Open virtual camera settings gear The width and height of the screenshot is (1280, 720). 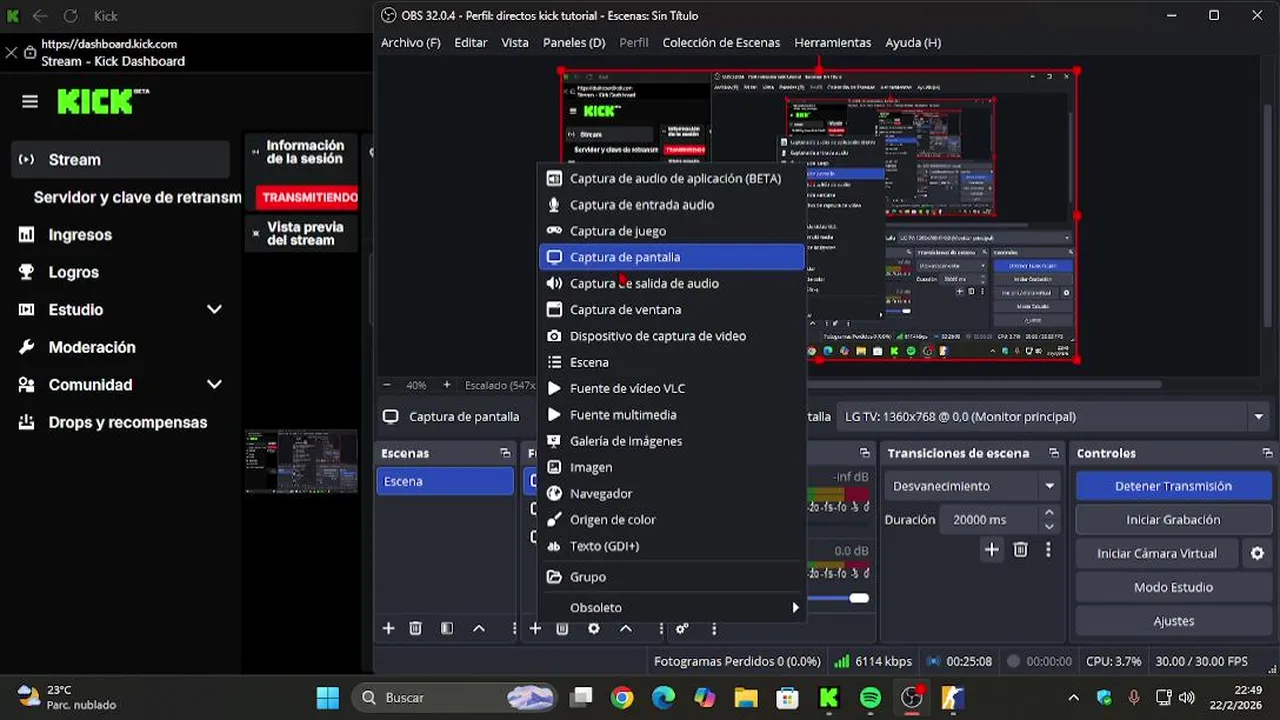coord(1257,553)
